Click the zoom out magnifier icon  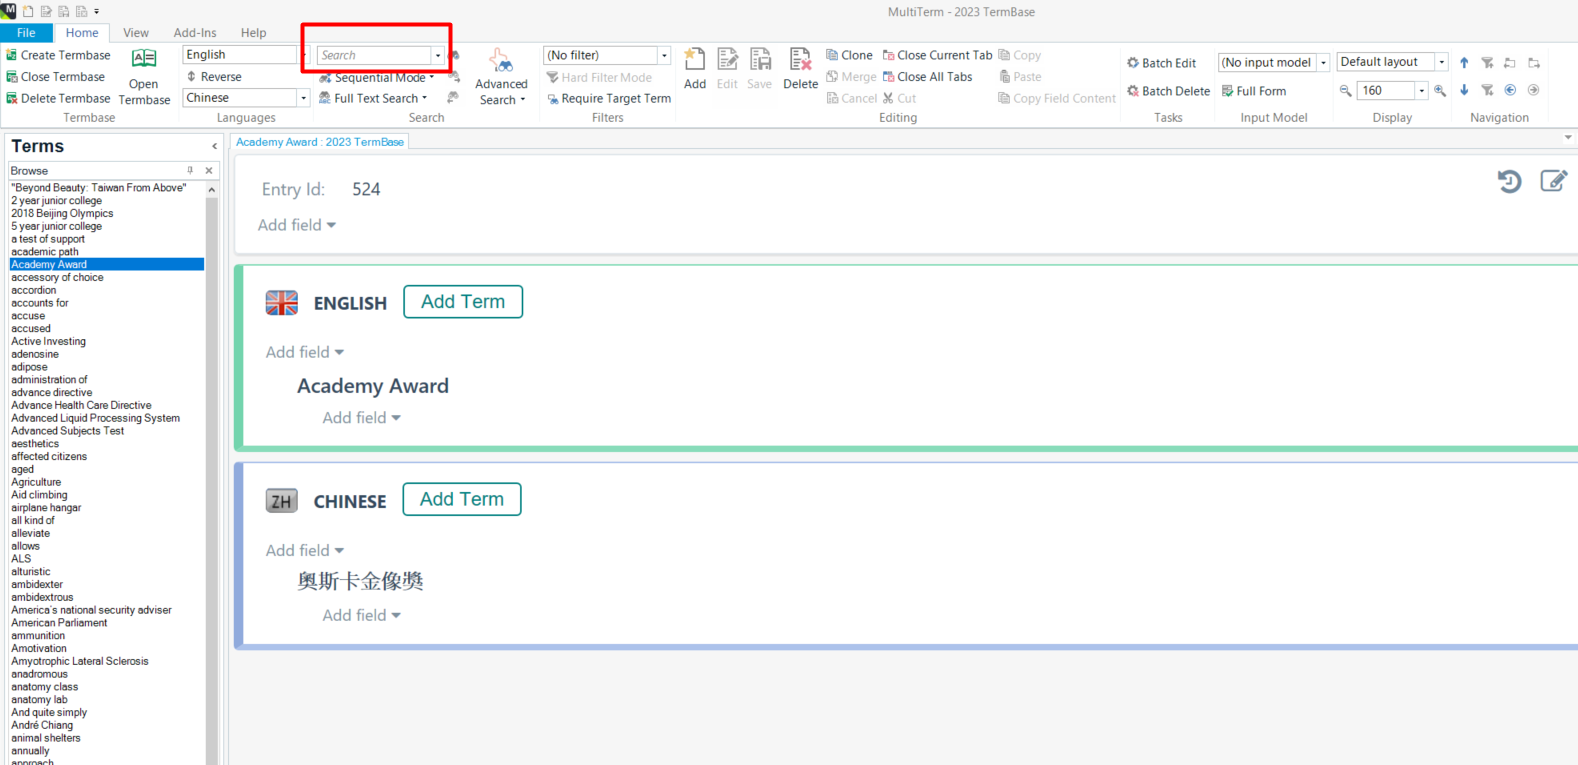1346,91
